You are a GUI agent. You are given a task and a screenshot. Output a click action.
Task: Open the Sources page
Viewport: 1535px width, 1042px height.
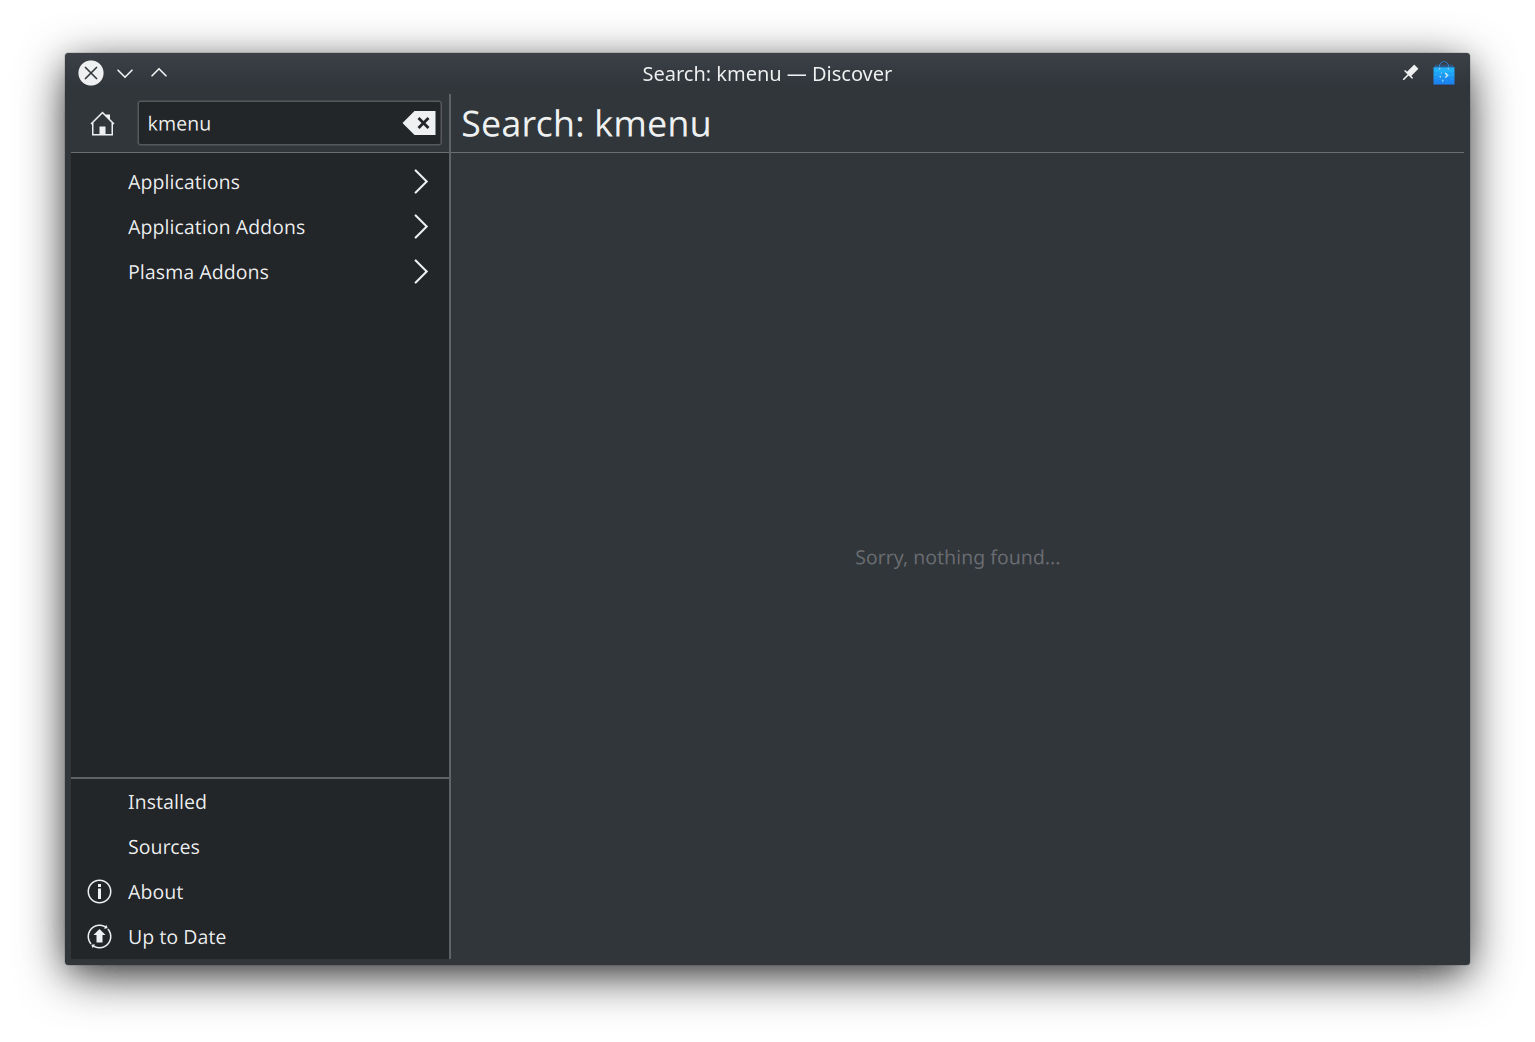coord(260,847)
